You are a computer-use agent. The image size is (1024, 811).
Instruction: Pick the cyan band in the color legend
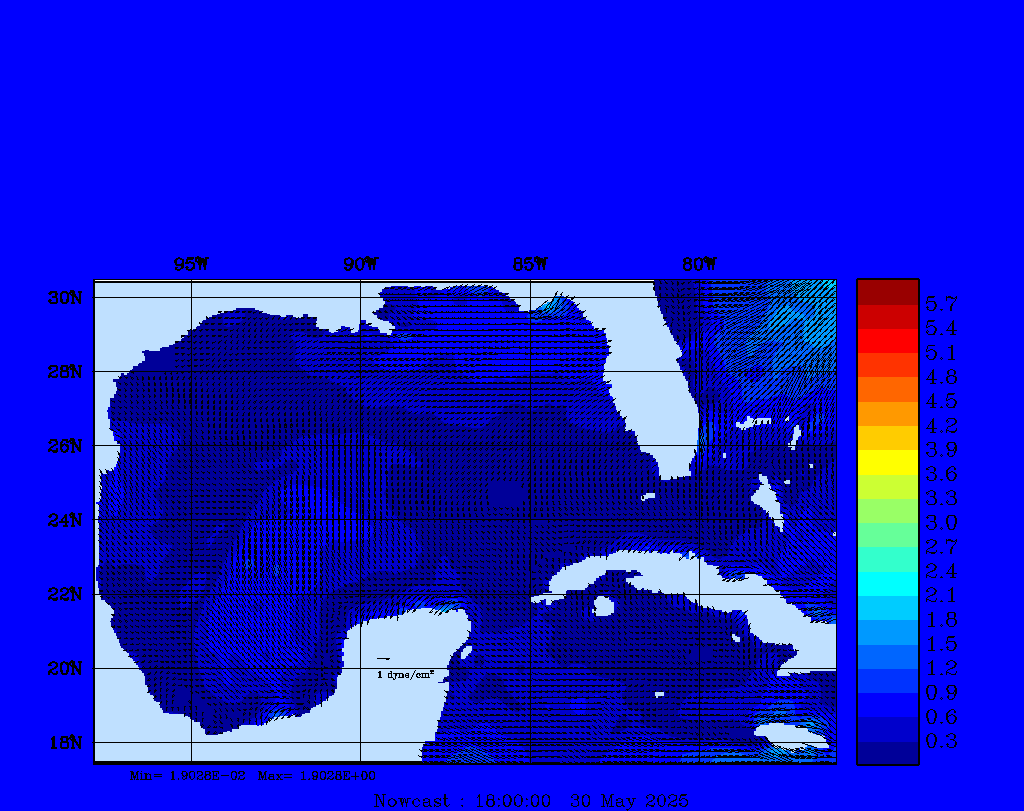click(x=887, y=583)
